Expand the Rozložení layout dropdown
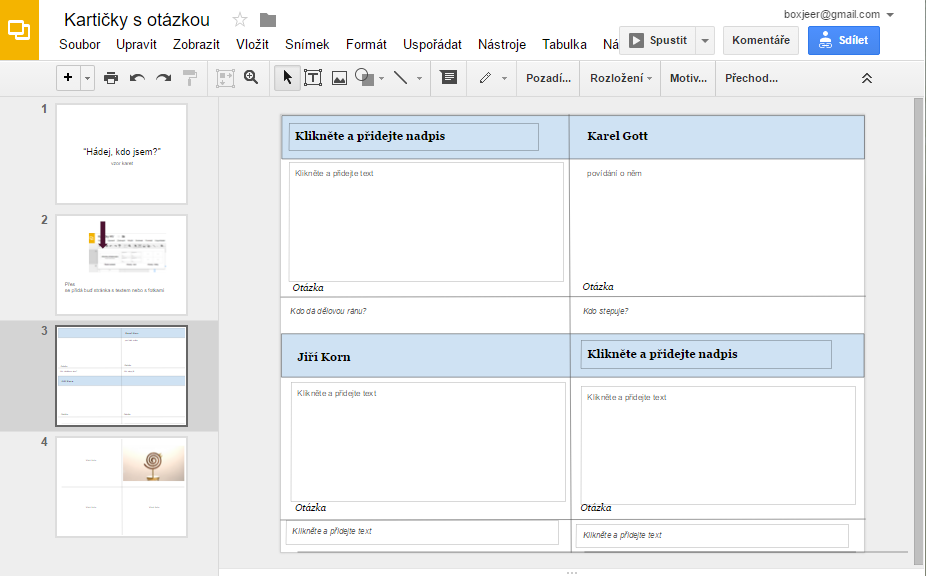Image resolution: width=926 pixels, height=576 pixels. [x=621, y=78]
